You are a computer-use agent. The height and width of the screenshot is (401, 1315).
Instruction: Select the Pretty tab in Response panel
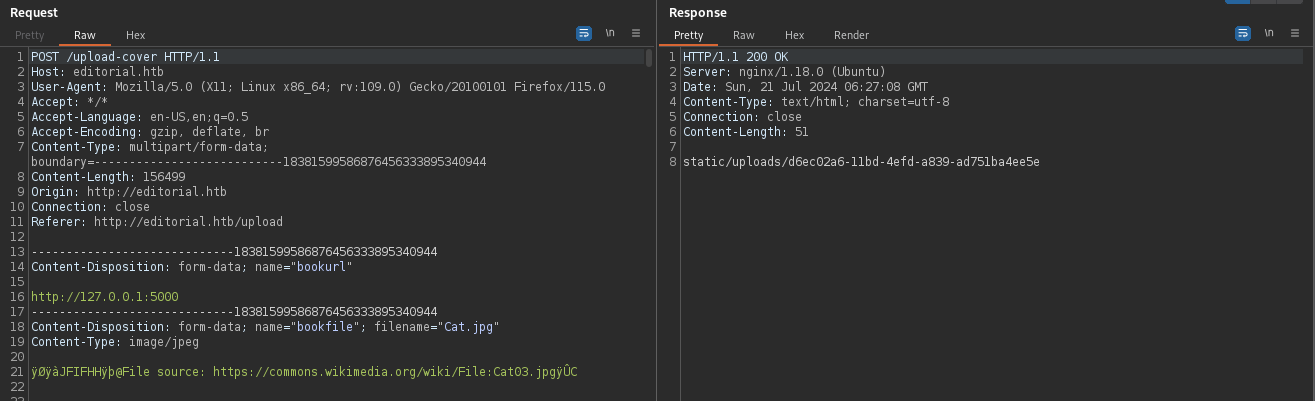(689, 35)
